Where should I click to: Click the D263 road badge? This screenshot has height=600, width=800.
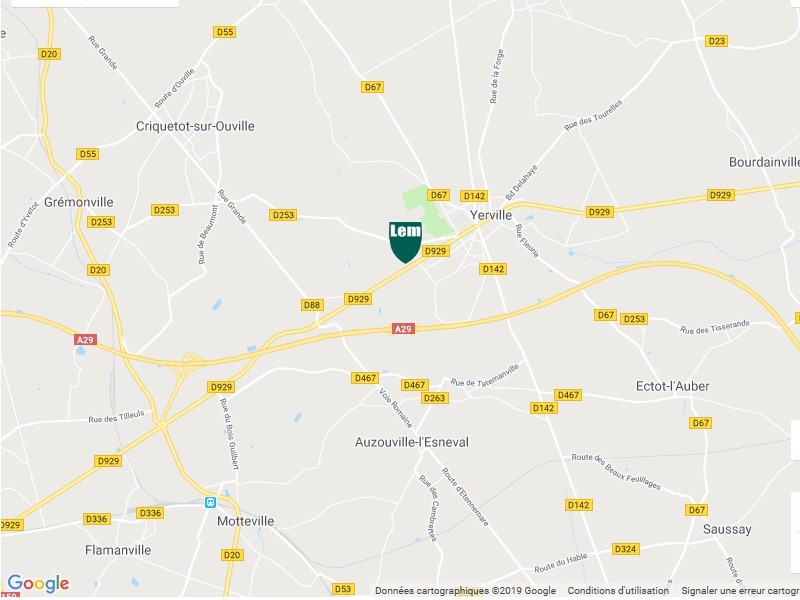point(434,398)
